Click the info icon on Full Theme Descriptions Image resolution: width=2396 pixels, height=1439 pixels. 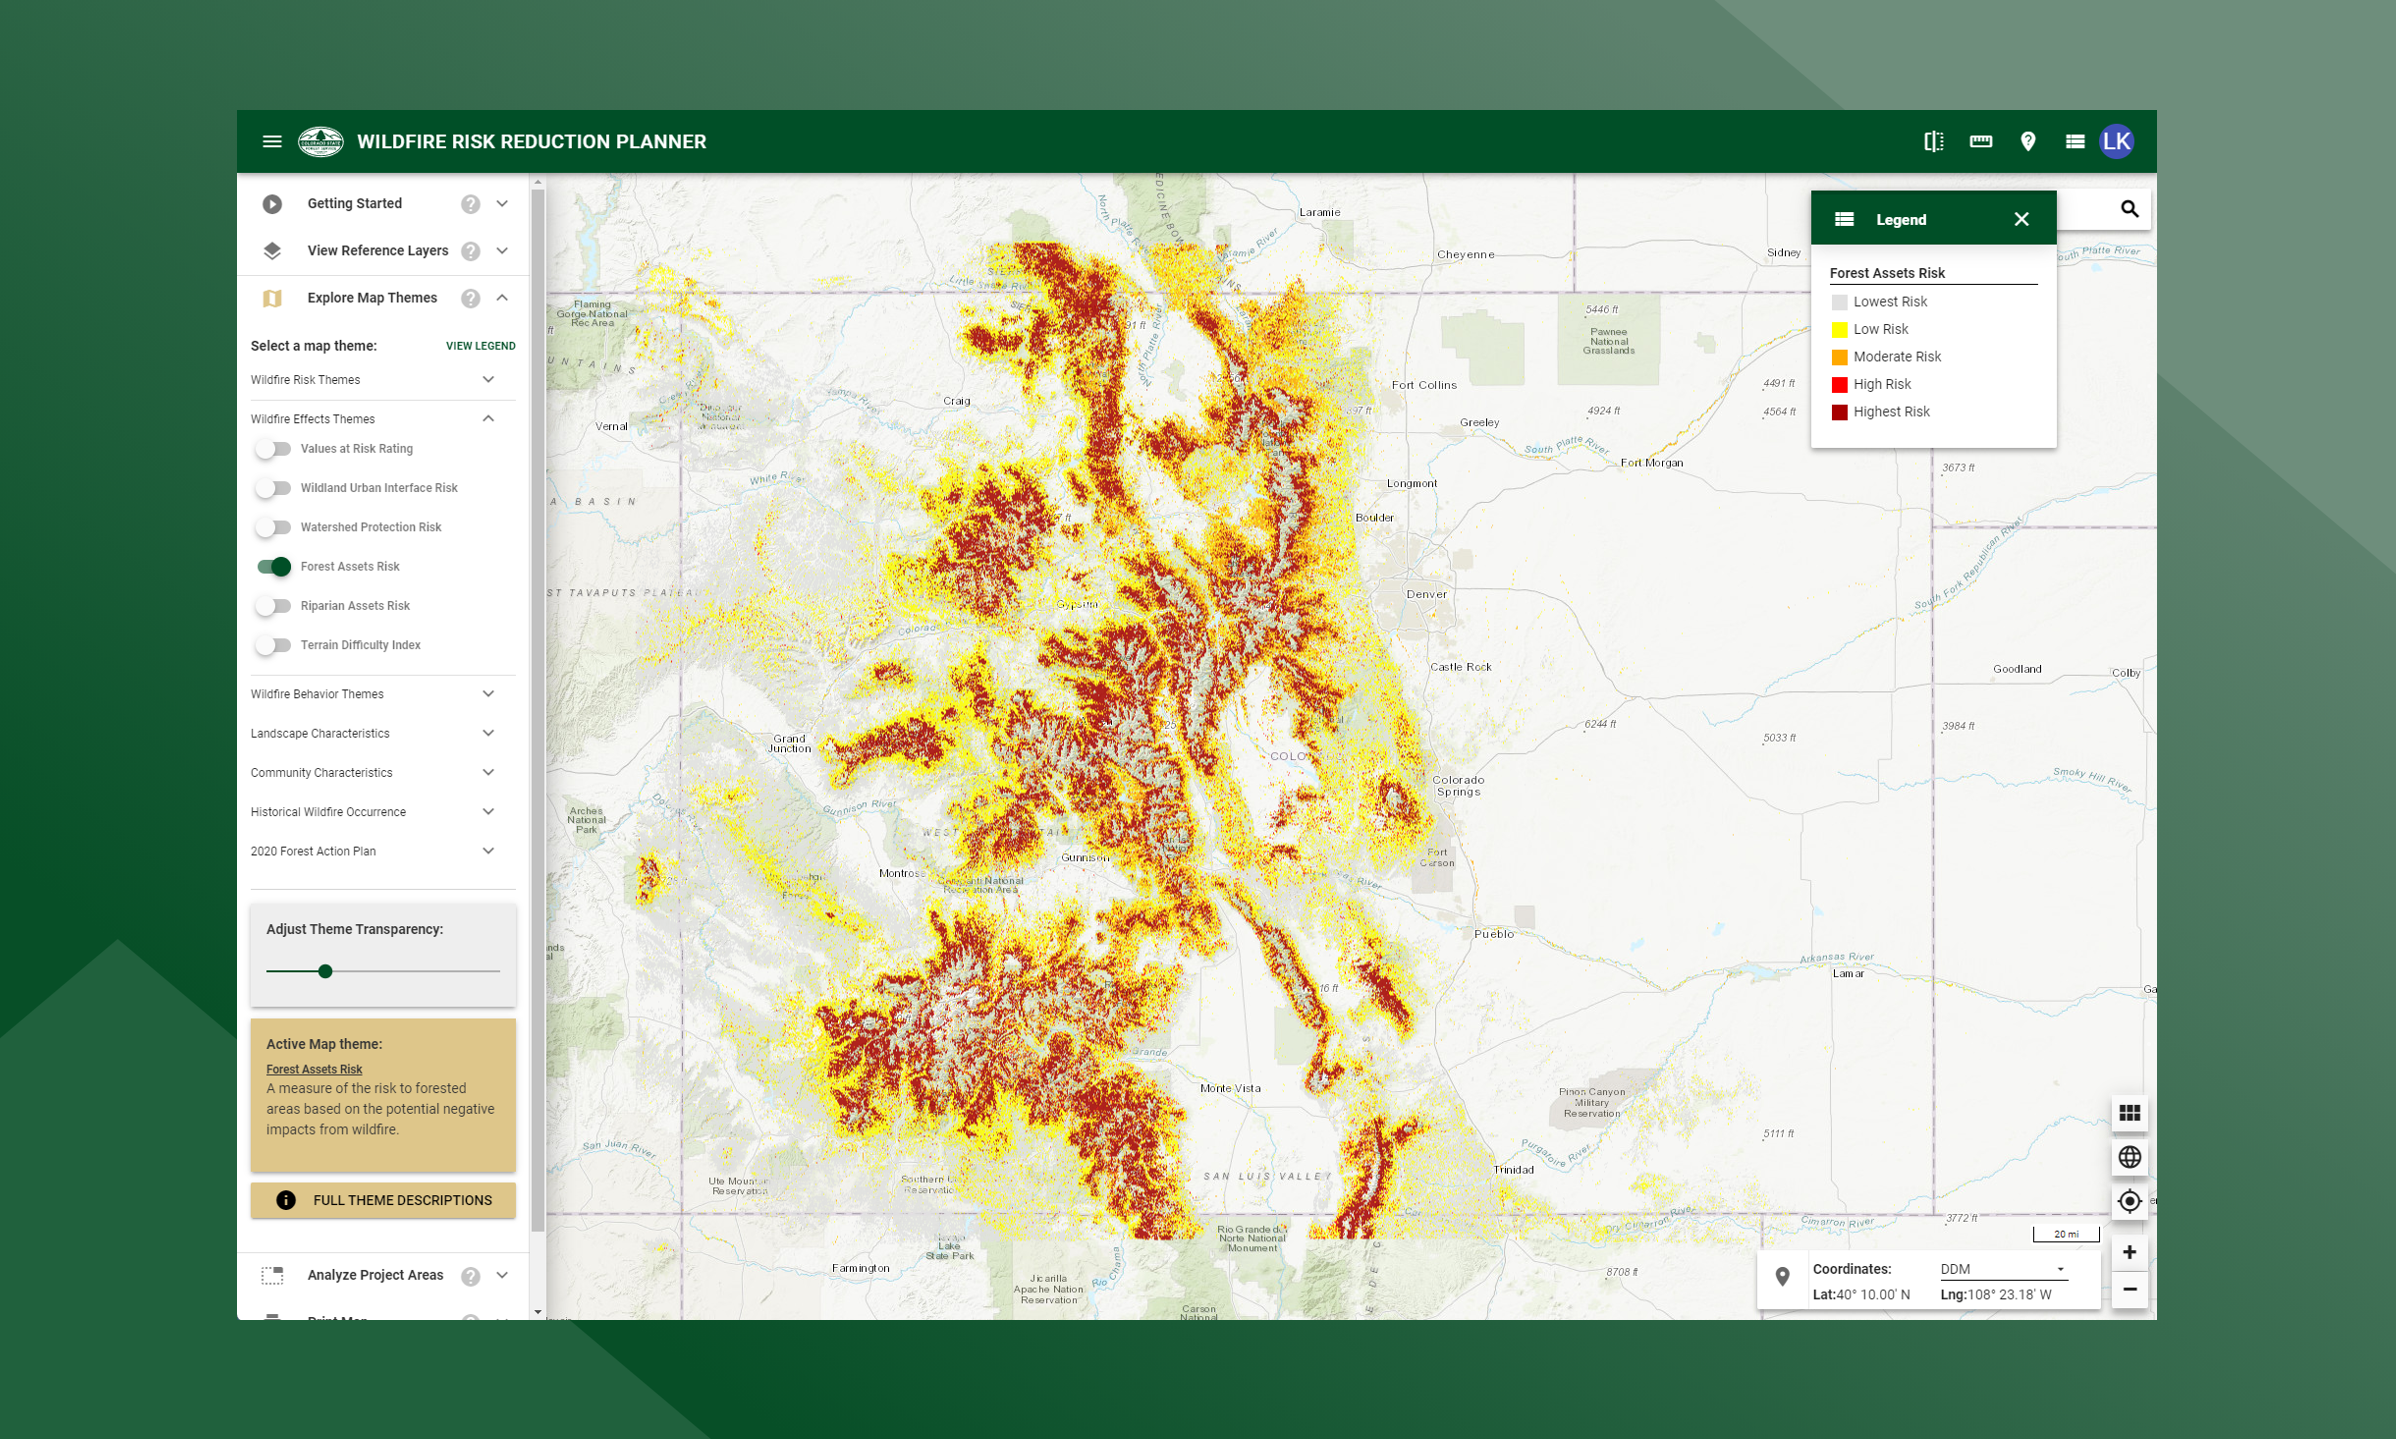(x=286, y=1200)
